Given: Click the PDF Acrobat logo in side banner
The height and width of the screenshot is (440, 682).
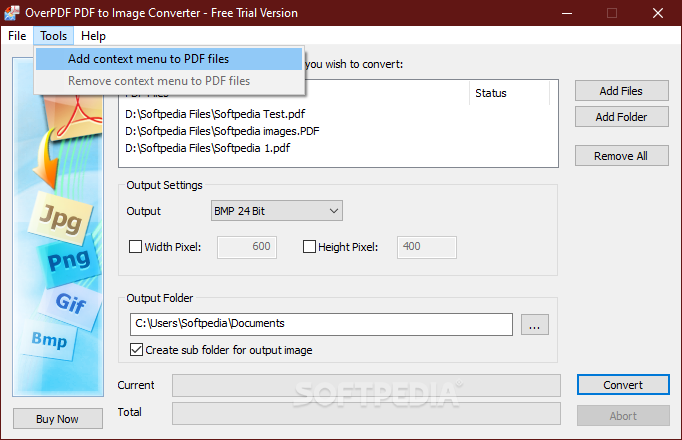Looking at the screenshot, I should [x=75, y=117].
